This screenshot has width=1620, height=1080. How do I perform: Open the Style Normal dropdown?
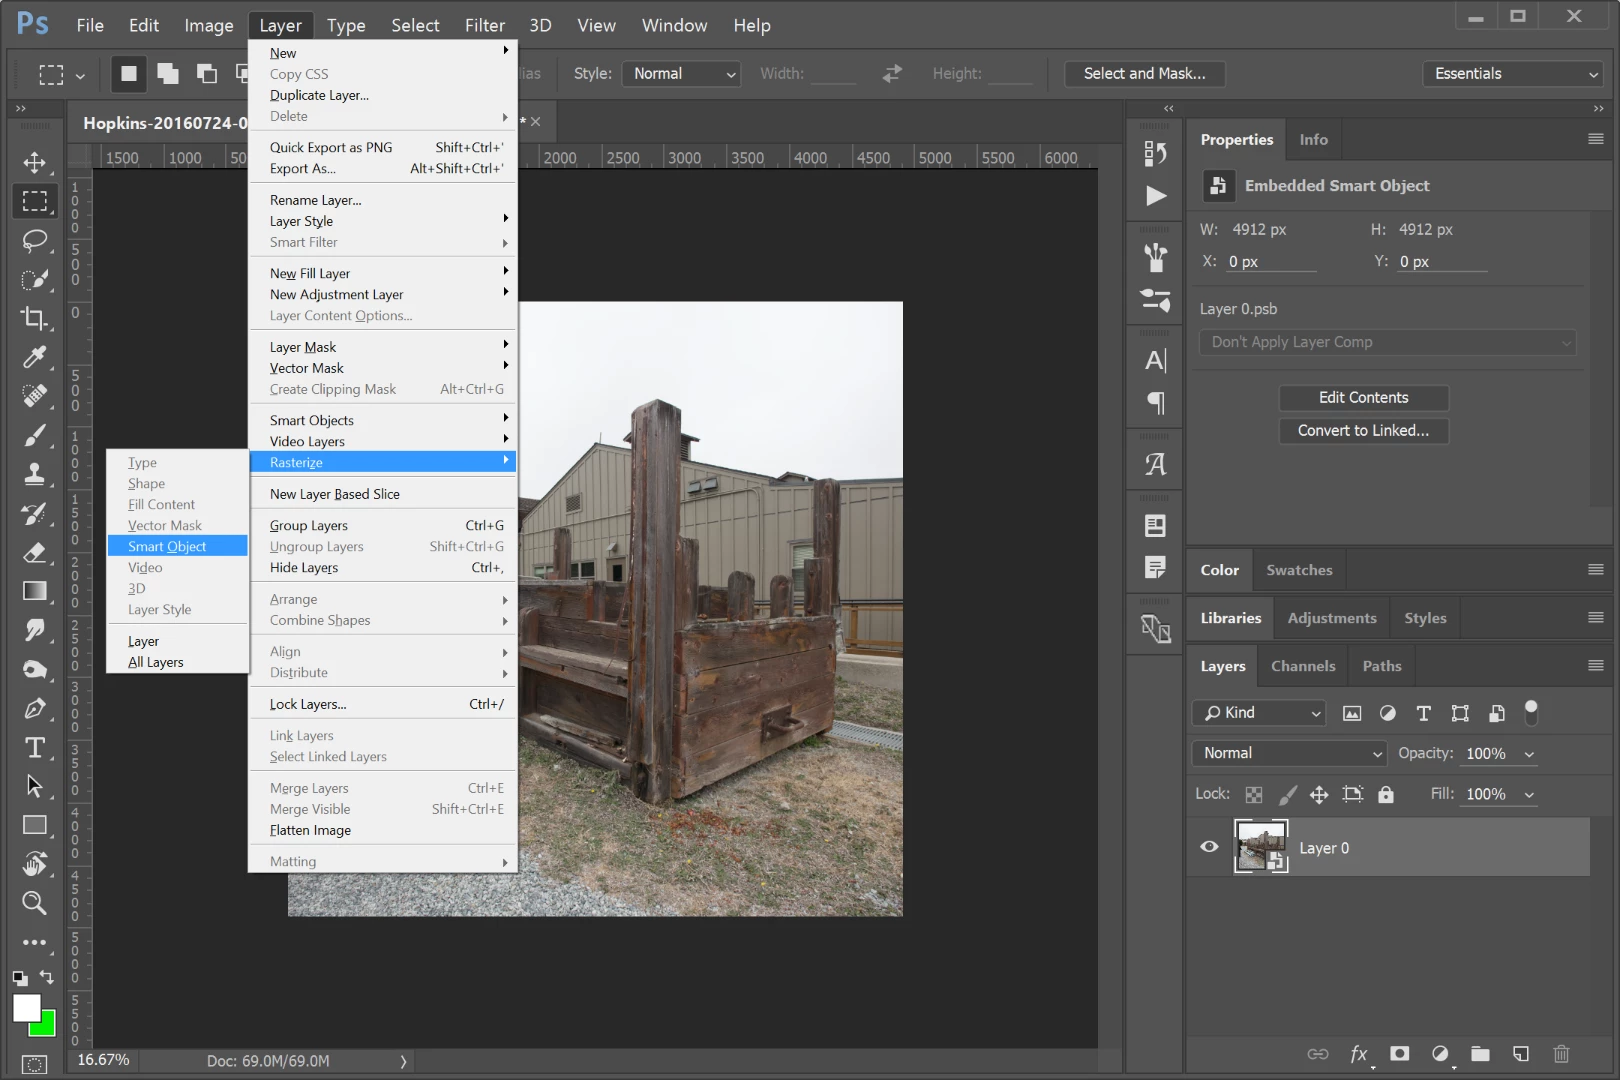pyautogui.click(x=681, y=73)
